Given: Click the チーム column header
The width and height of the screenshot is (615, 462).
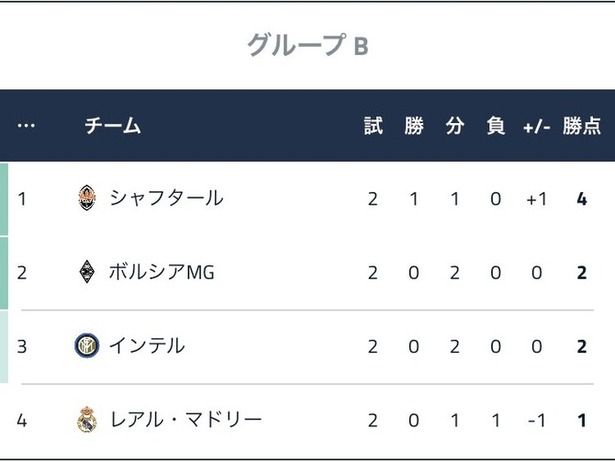Looking at the screenshot, I should 113,126.
